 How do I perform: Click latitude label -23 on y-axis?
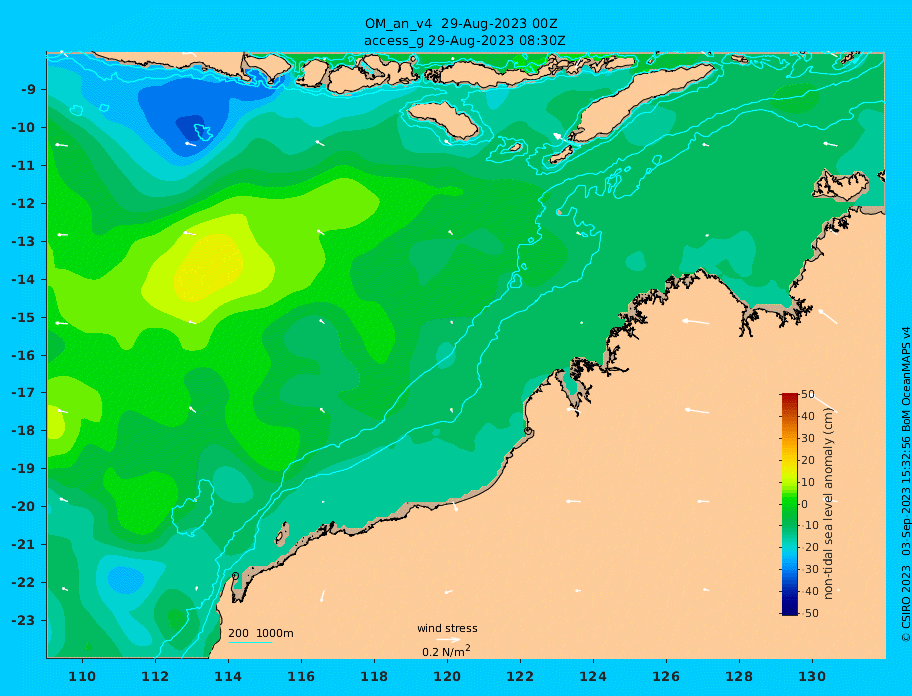[x=23, y=620]
